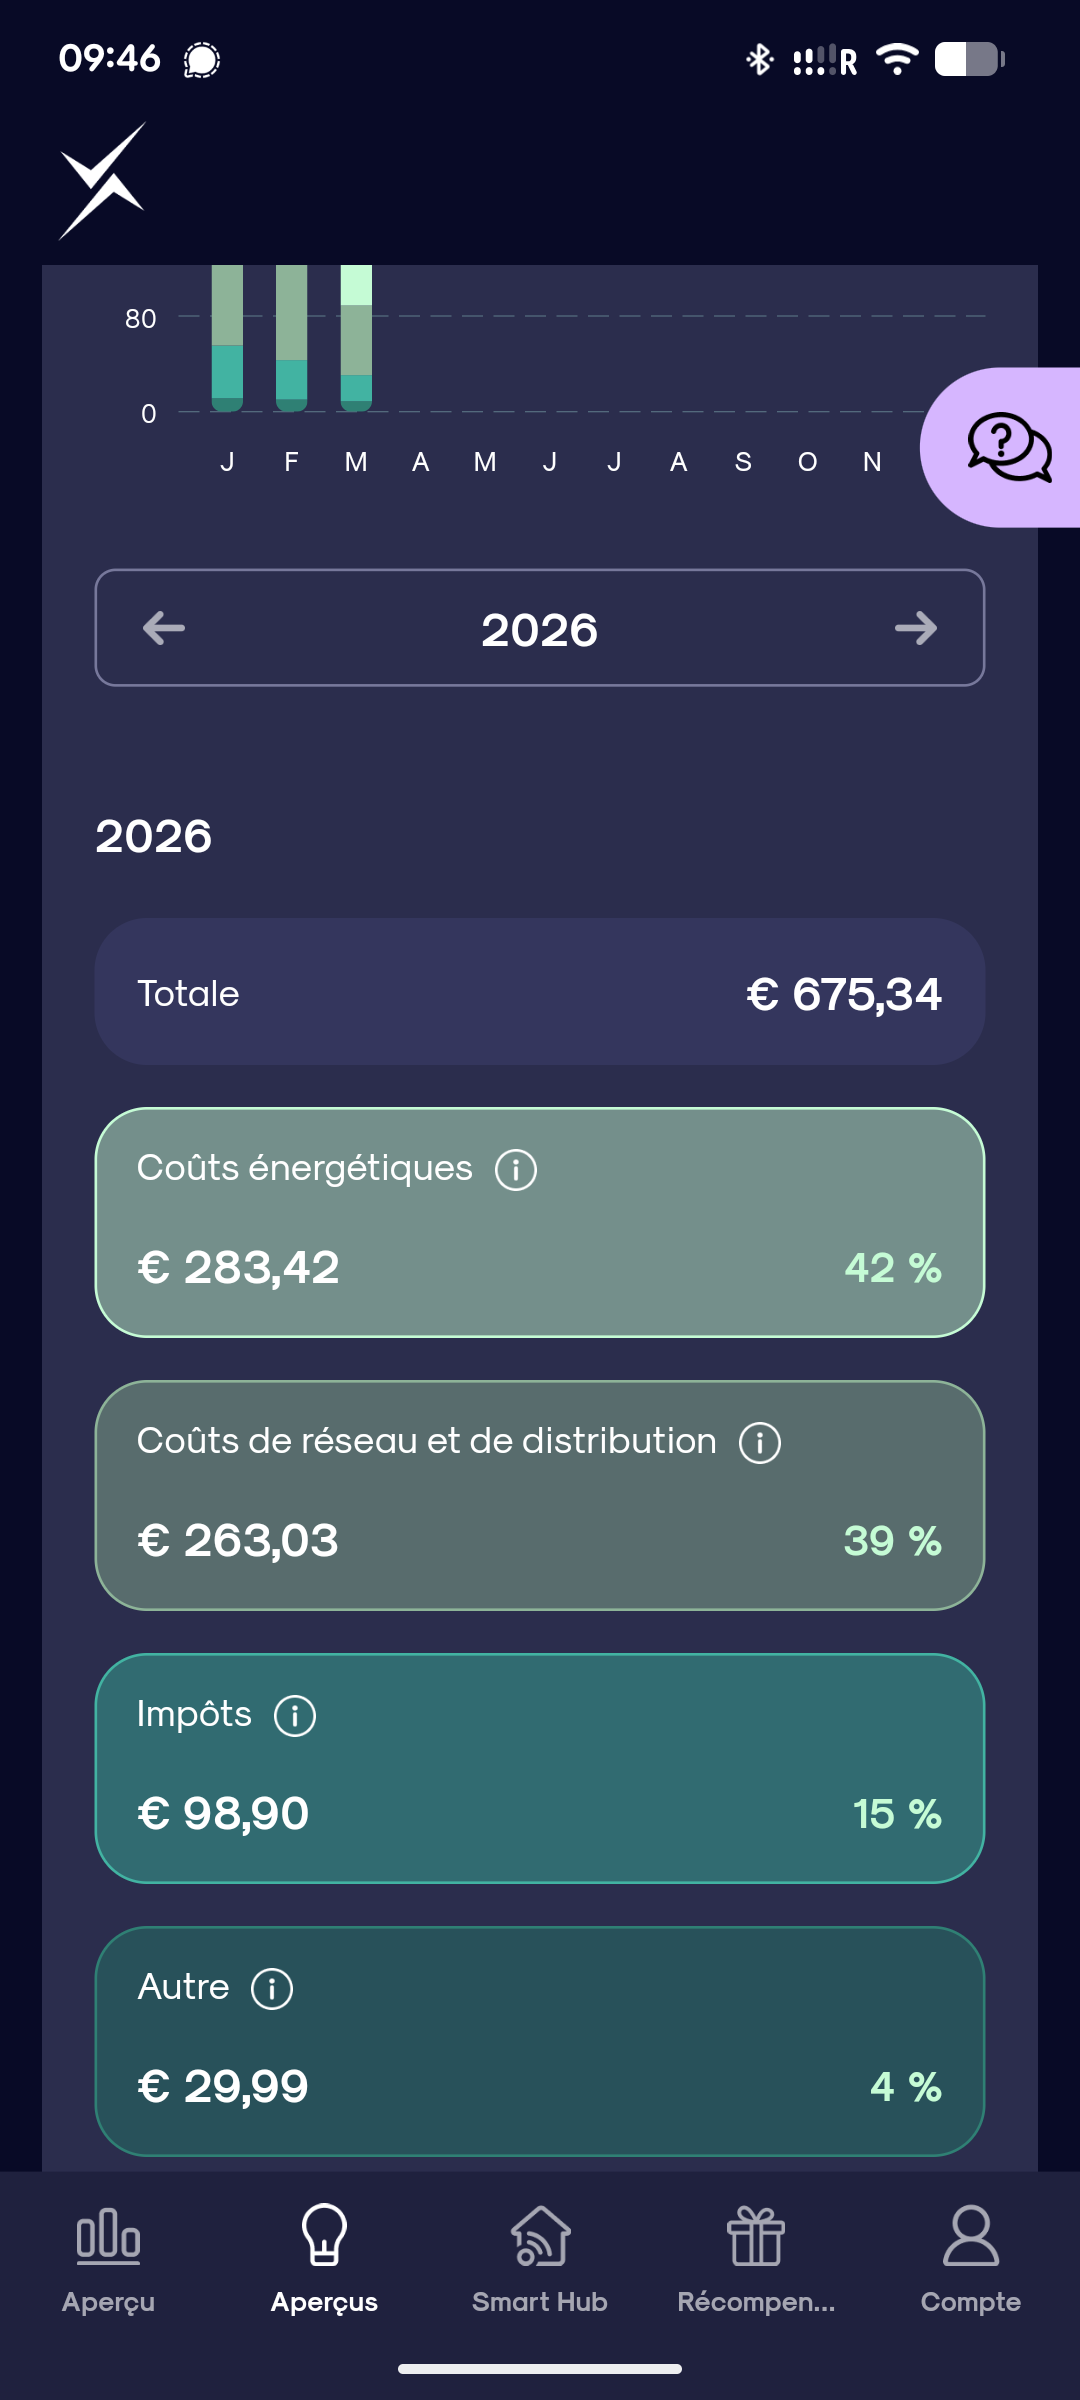Open the help chat bubble
This screenshot has width=1080, height=2400.
pyautogui.click(x=1008, y=447)
